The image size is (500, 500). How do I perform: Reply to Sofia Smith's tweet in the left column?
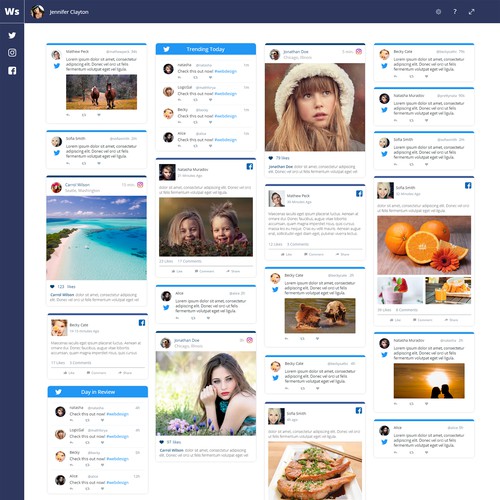coord(68,163)
